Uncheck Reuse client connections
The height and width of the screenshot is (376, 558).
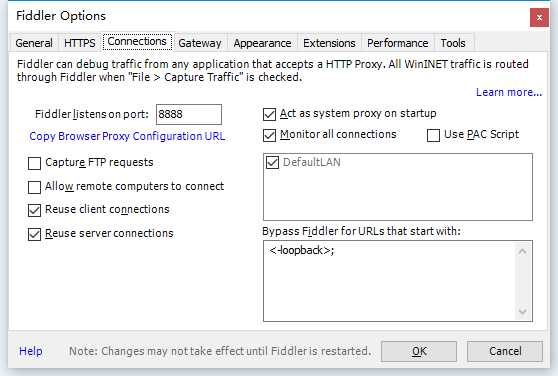click(35, 210)
